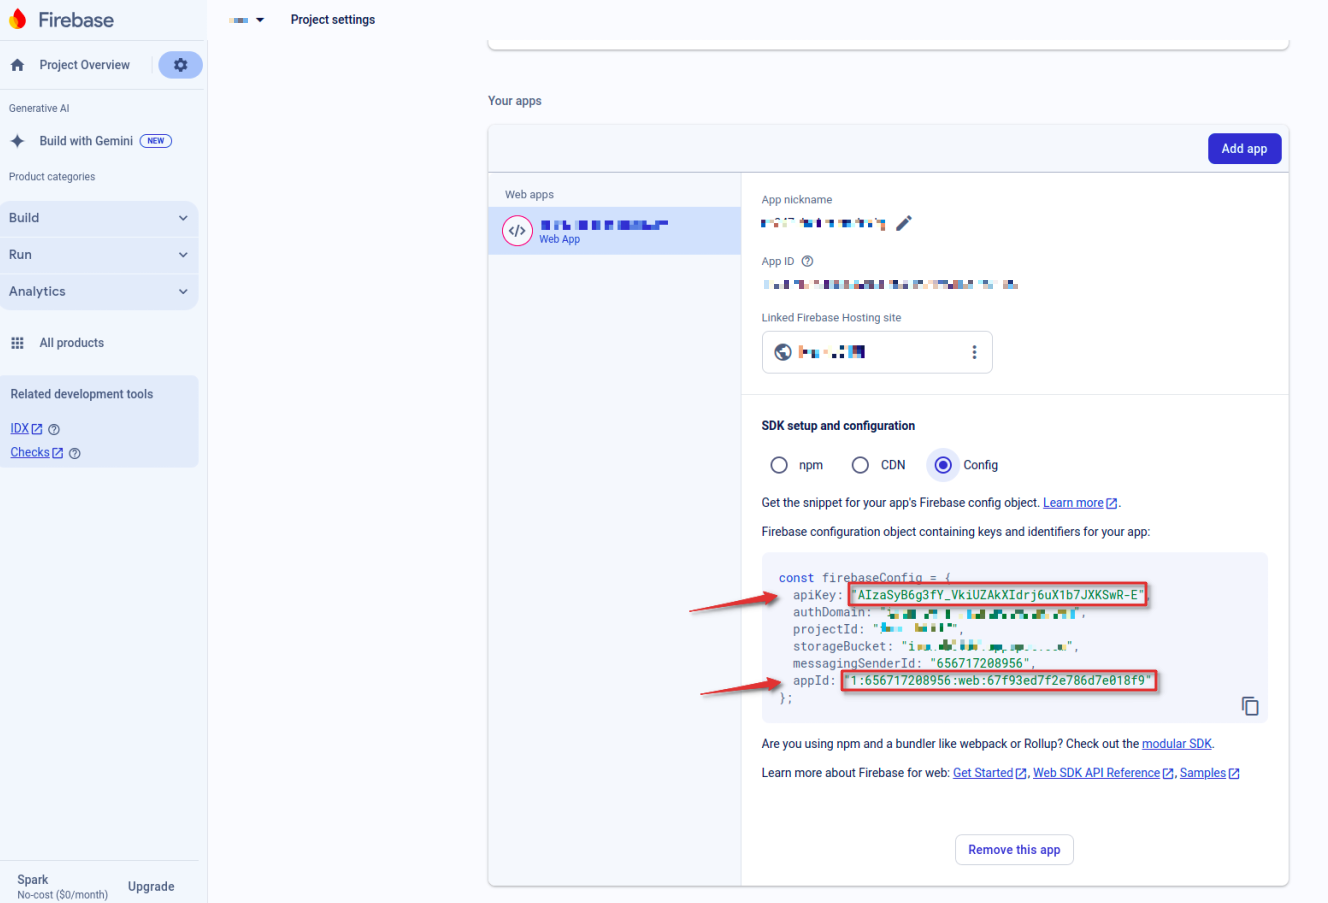The height and width of the screenshot is (903, 1328).
Task: Open the Get Started link
Action: coord(989,773)
